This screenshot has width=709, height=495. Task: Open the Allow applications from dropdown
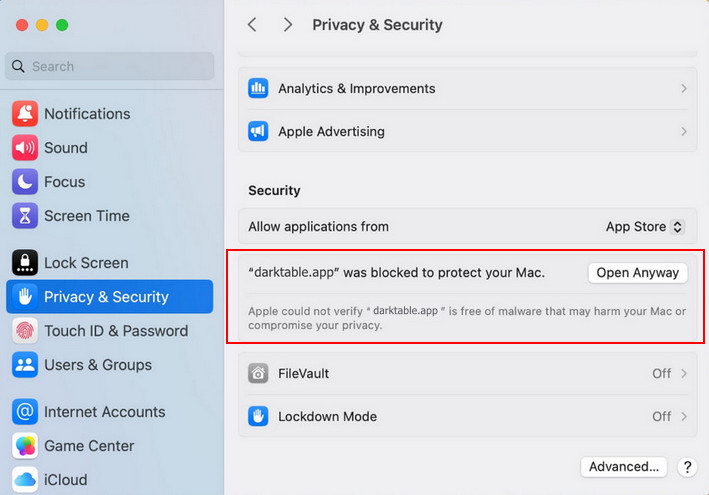[645, 227]
